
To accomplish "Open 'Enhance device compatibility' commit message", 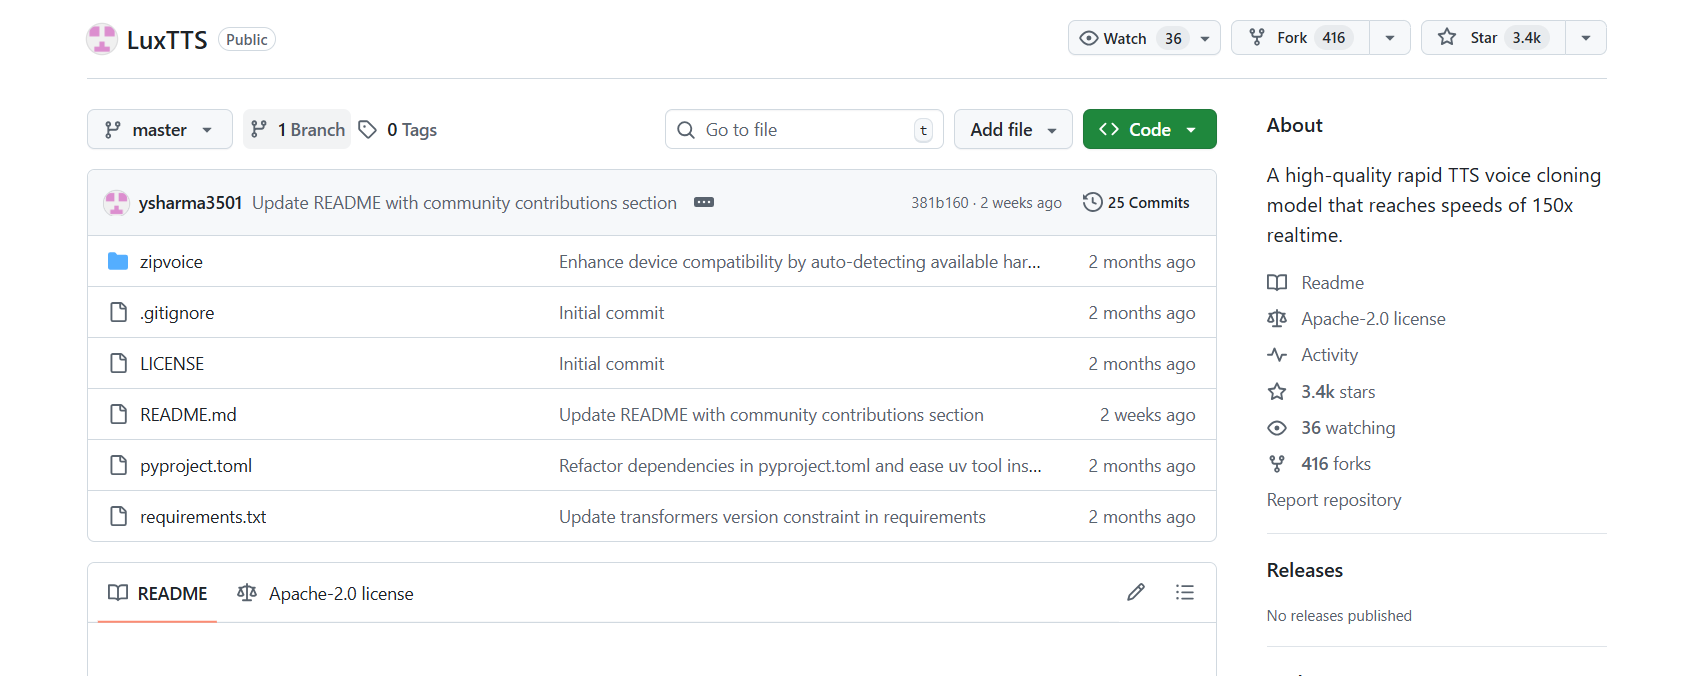I will click(800, 262).
